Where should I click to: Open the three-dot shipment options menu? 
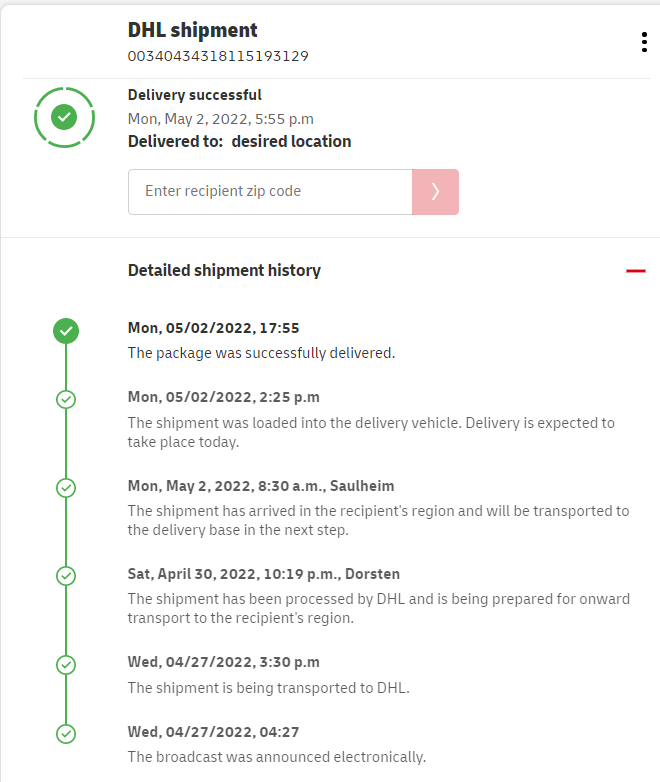coord(644,42)
